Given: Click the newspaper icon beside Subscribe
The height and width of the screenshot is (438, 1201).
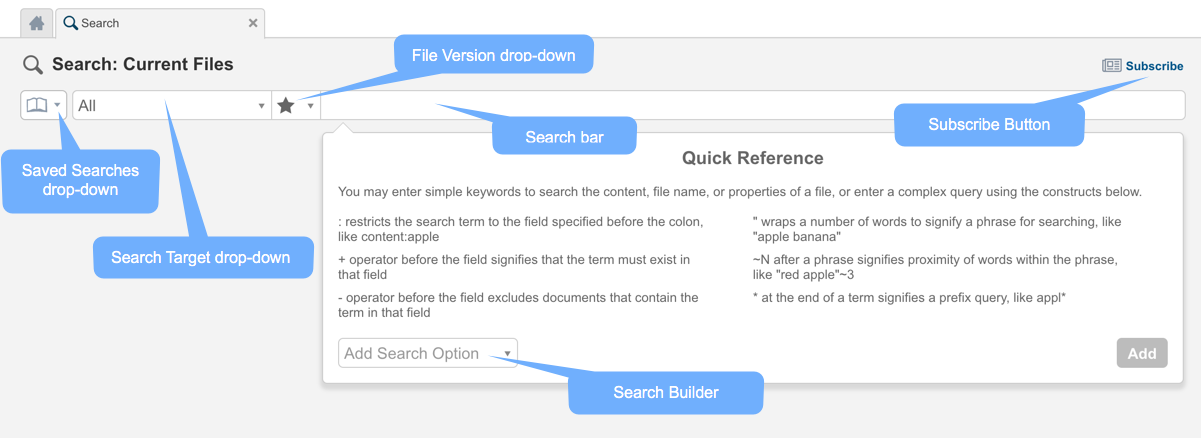Looking at the screenshot, I should (x=1112, y=66).
